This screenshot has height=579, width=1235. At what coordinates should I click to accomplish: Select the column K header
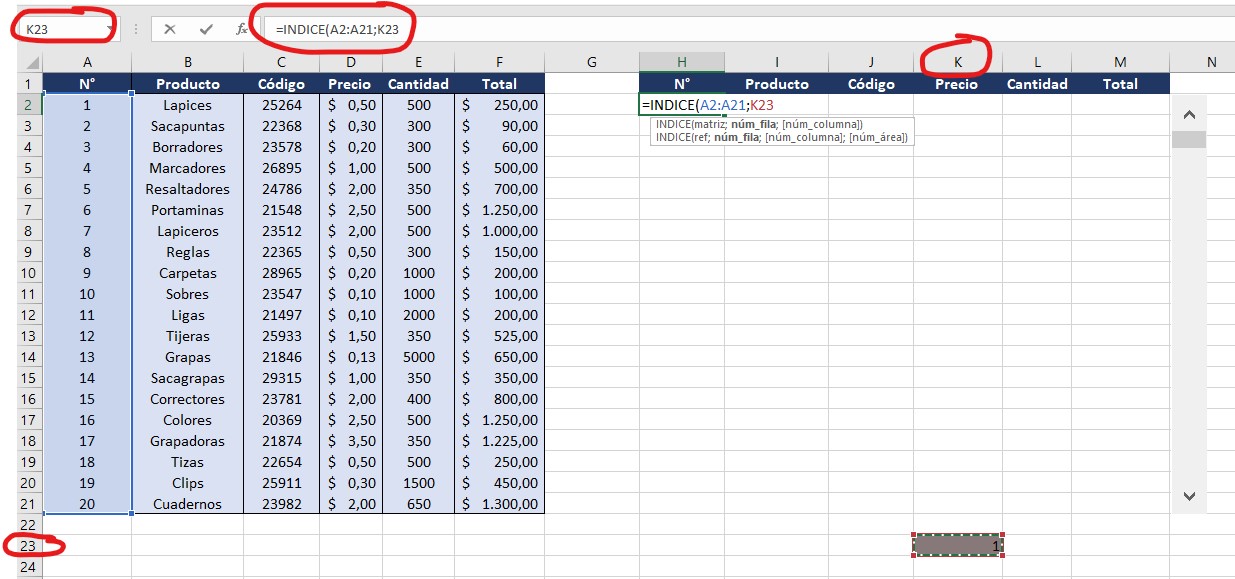tap(957, 62)
